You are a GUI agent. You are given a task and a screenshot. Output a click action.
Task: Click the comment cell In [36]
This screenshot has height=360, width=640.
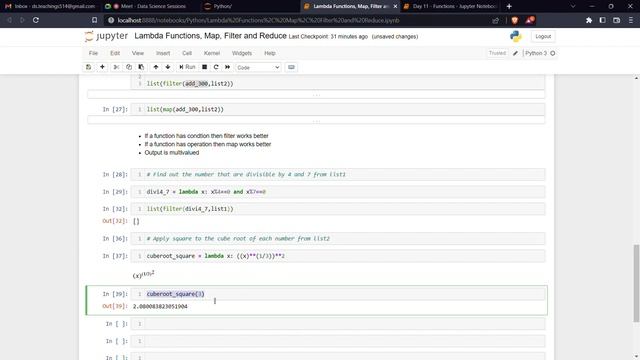[338, 239]
